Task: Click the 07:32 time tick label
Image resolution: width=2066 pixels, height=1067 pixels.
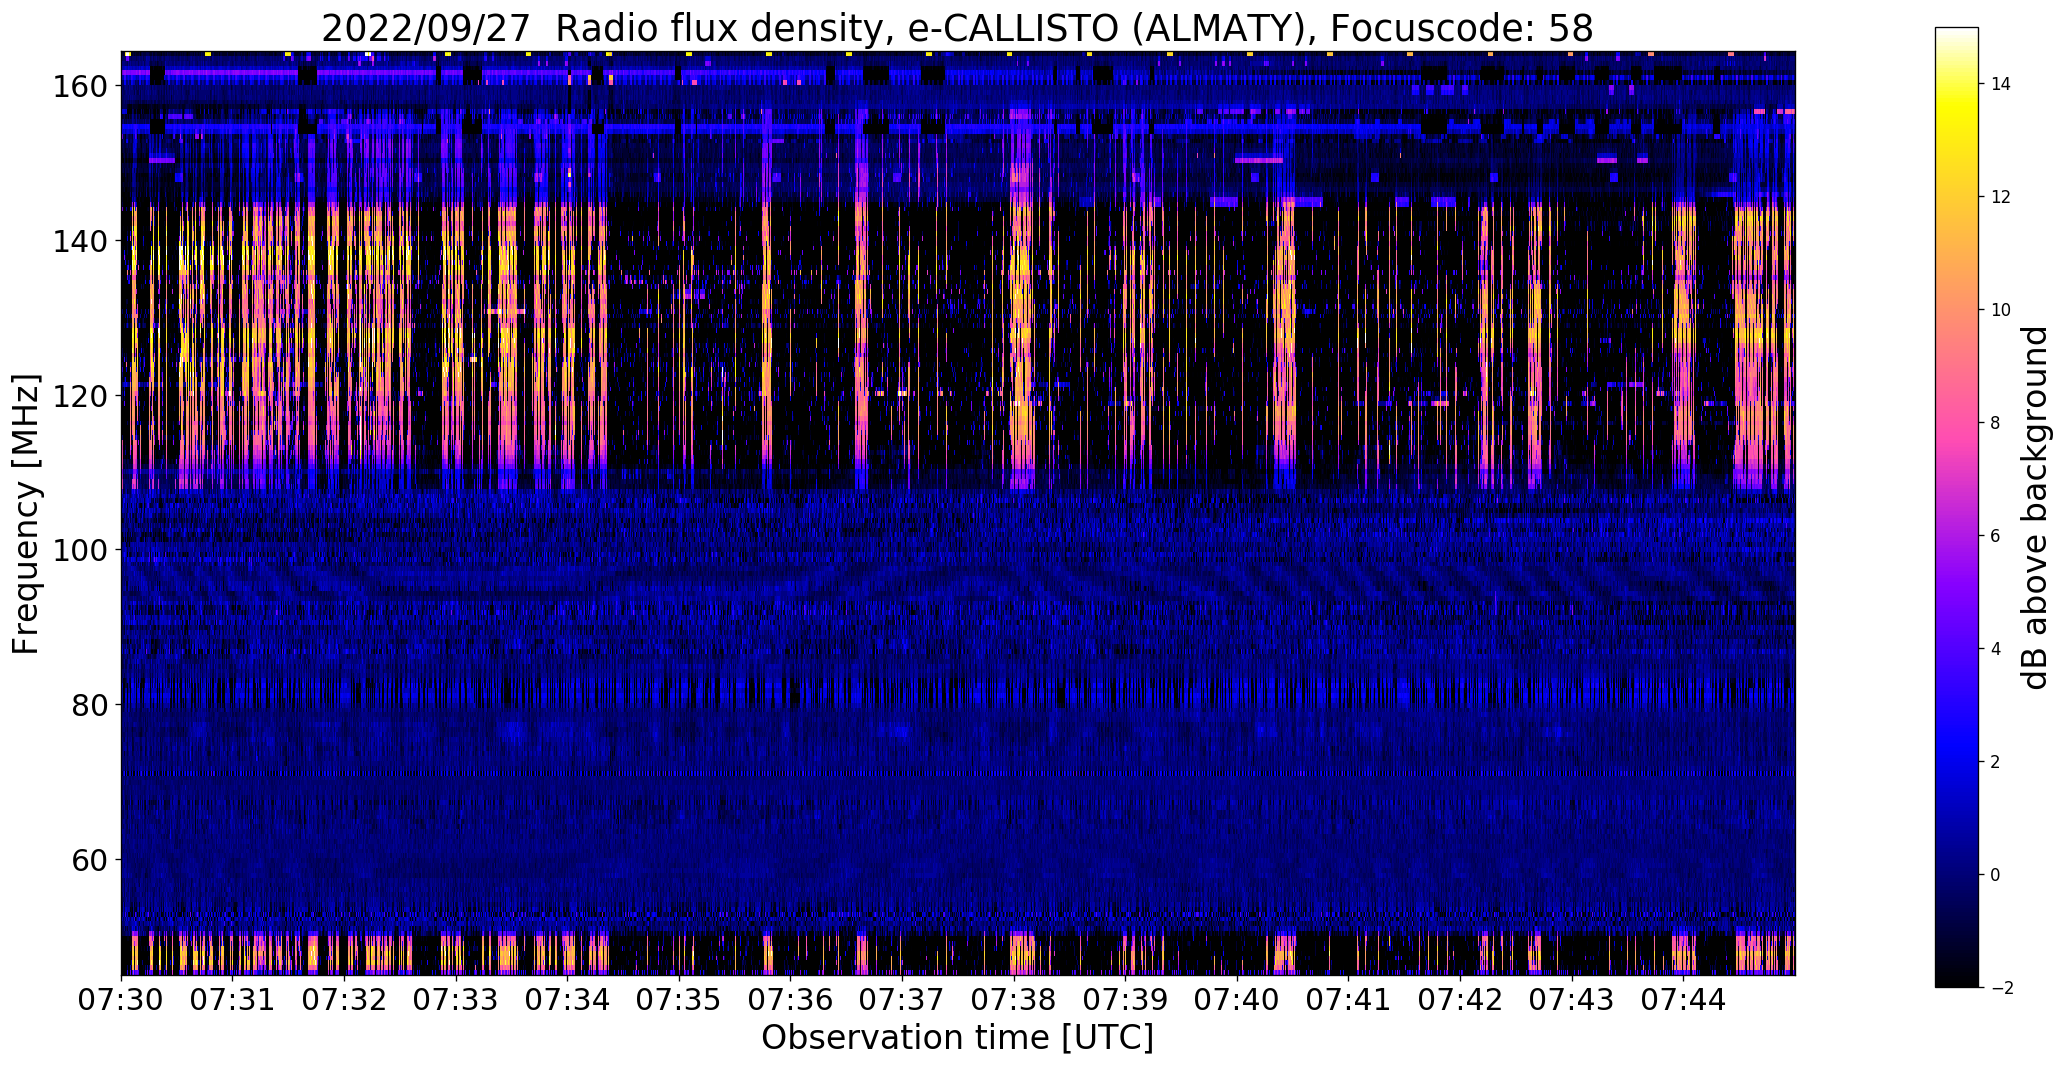Action: [x=345, y=998]
